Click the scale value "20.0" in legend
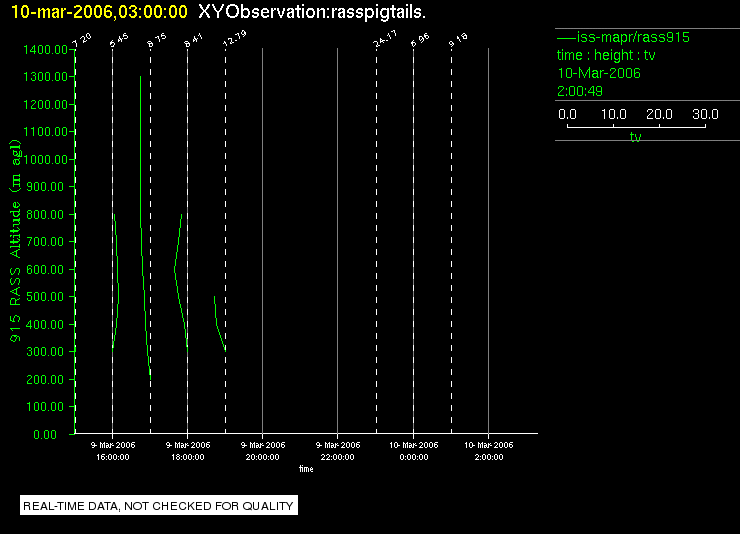Screen dimensions: 740x534 click(659, 114)
